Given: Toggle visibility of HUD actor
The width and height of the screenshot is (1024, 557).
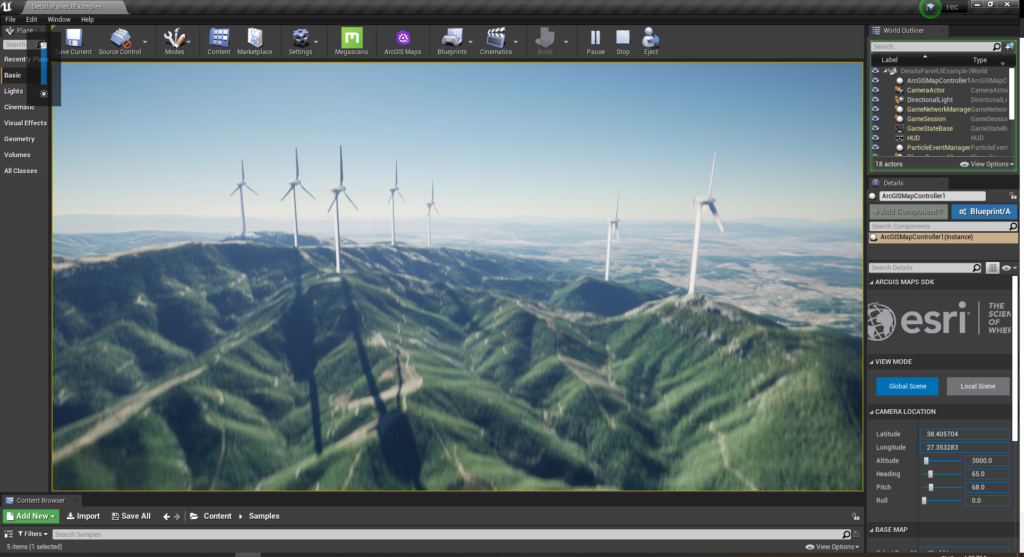Looking at the screenshot, I should tap(875, 138).
